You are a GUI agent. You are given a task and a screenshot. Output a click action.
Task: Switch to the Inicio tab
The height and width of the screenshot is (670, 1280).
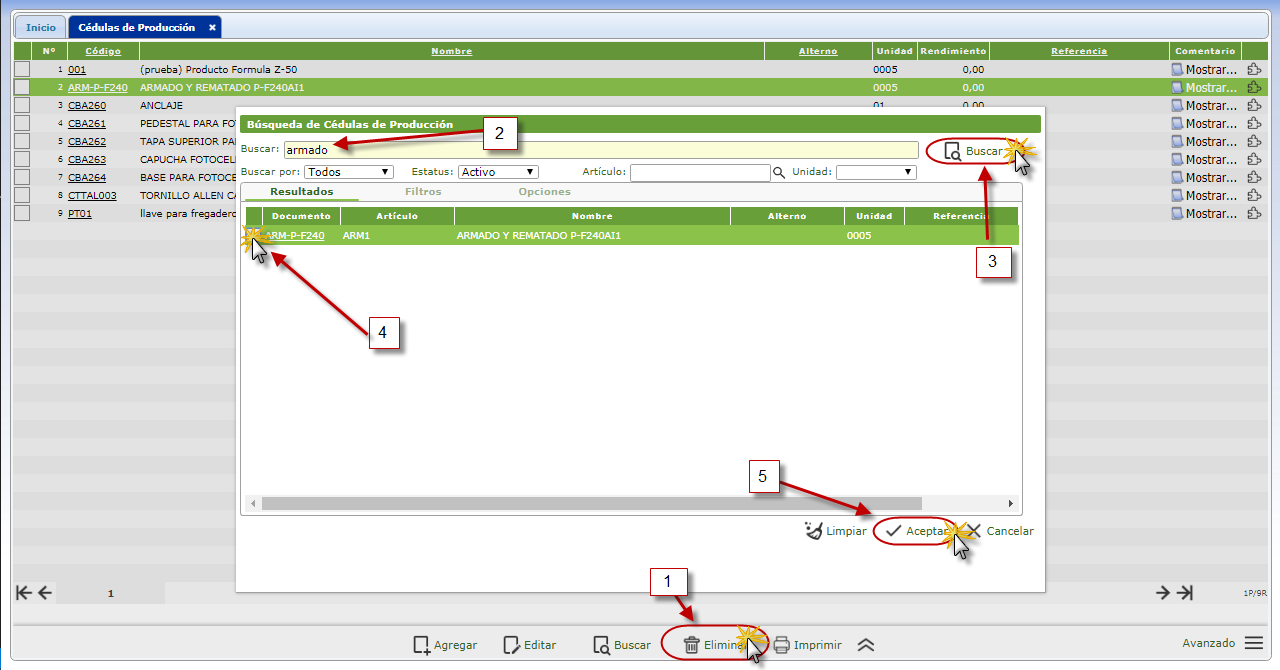(x=41, y=28)
